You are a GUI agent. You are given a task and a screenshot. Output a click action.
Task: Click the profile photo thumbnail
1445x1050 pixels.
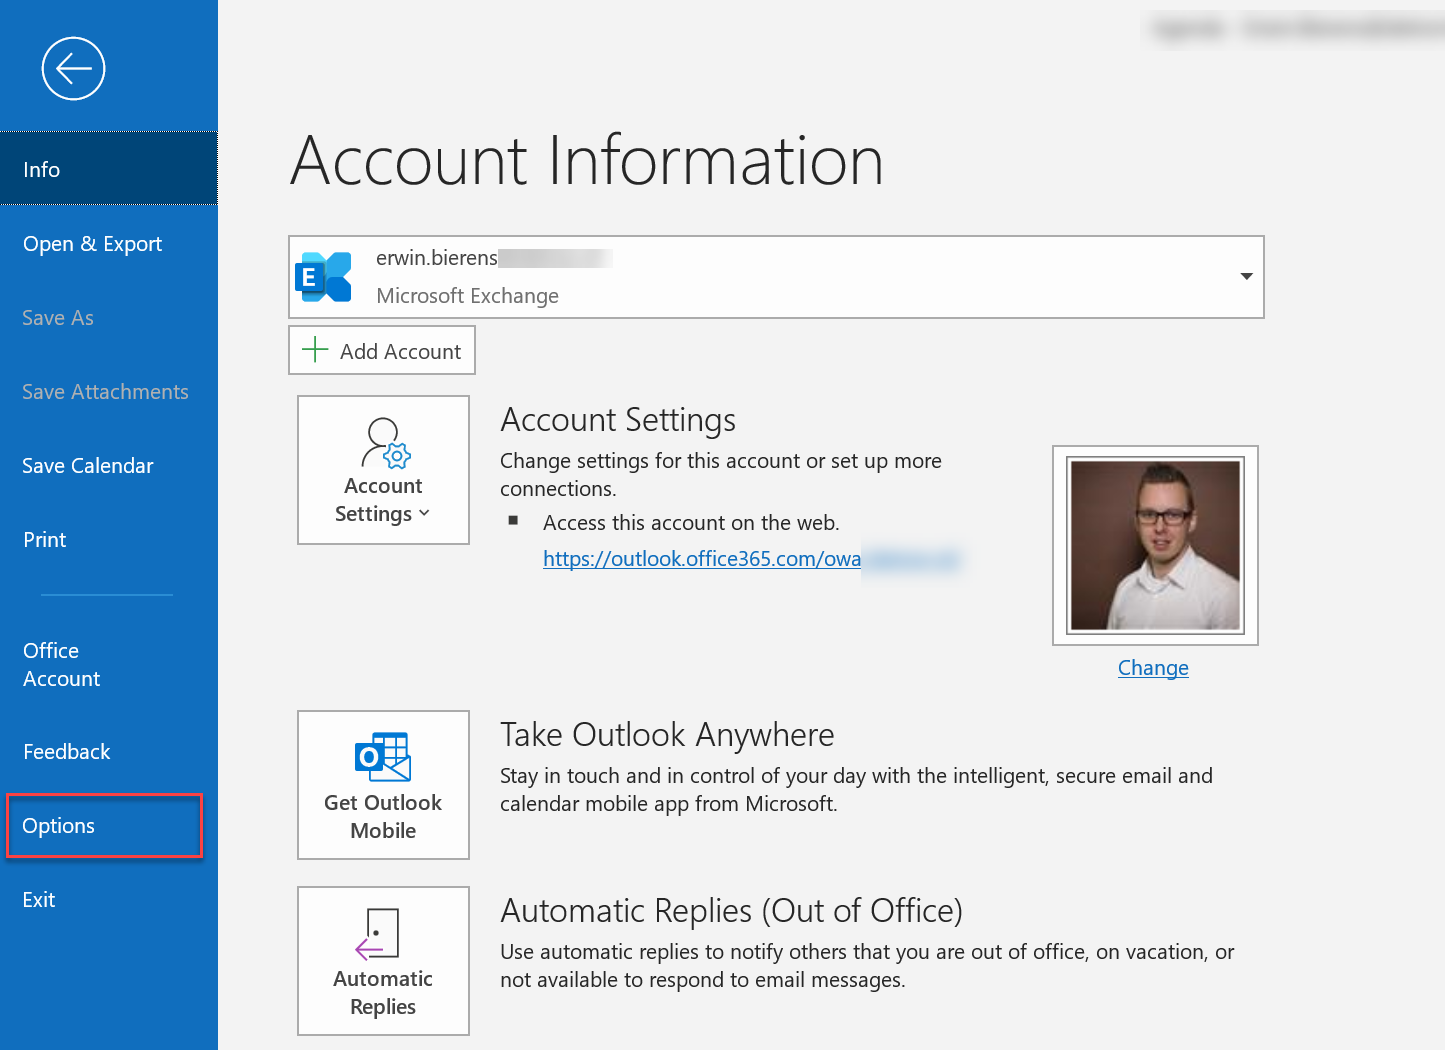1155,545
